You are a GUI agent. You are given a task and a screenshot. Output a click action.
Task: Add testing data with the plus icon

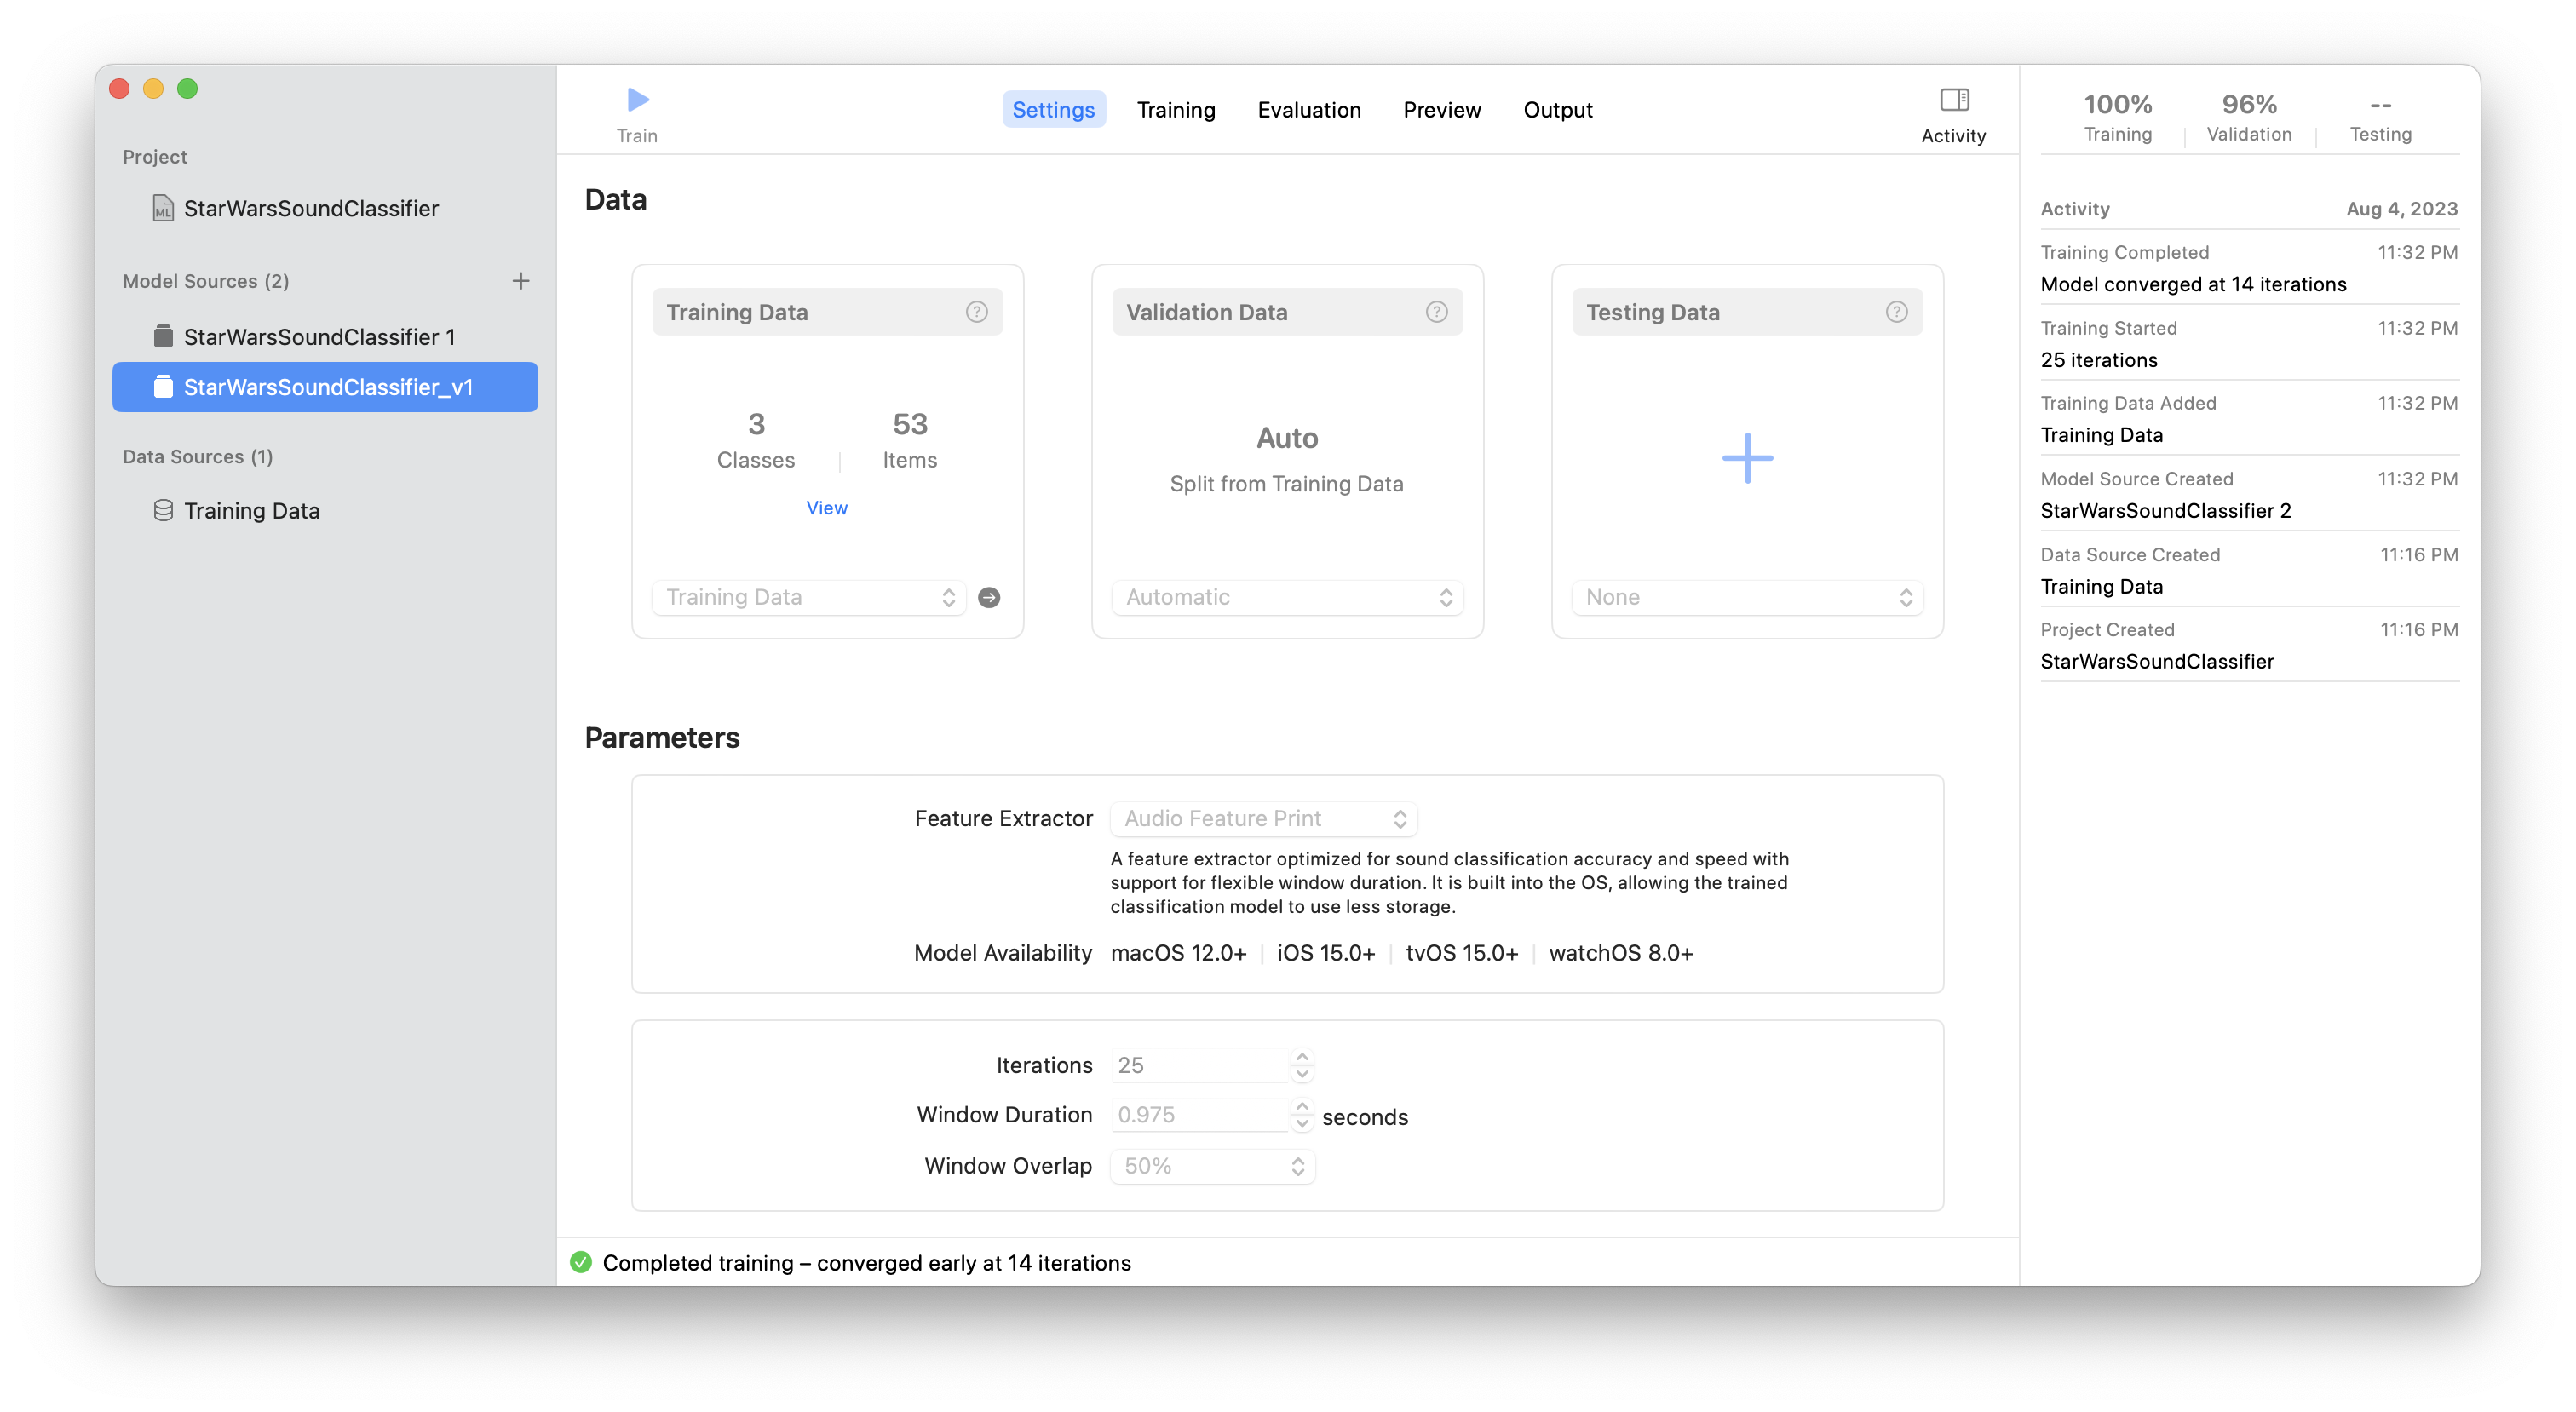pyautogui.click(x=1746, y=458)
